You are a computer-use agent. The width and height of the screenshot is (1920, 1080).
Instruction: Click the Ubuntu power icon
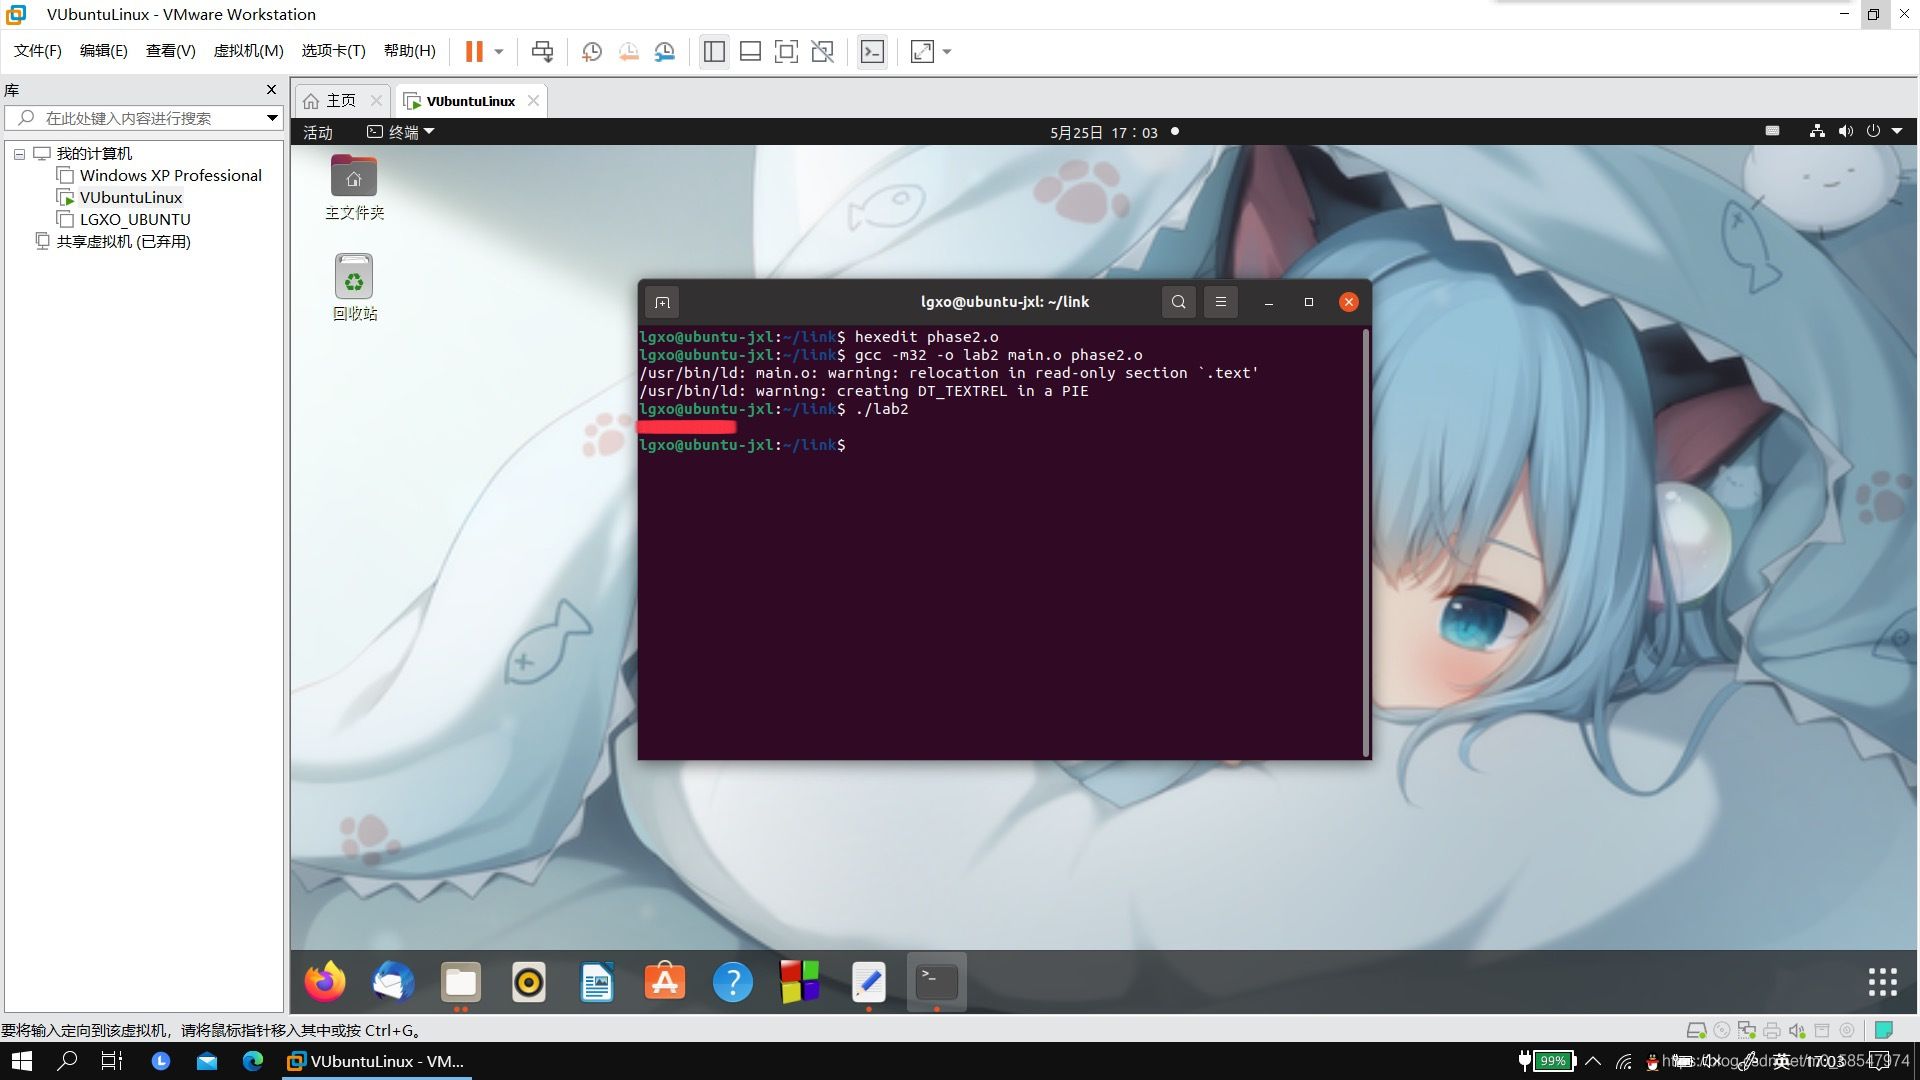pos(1873,131)
